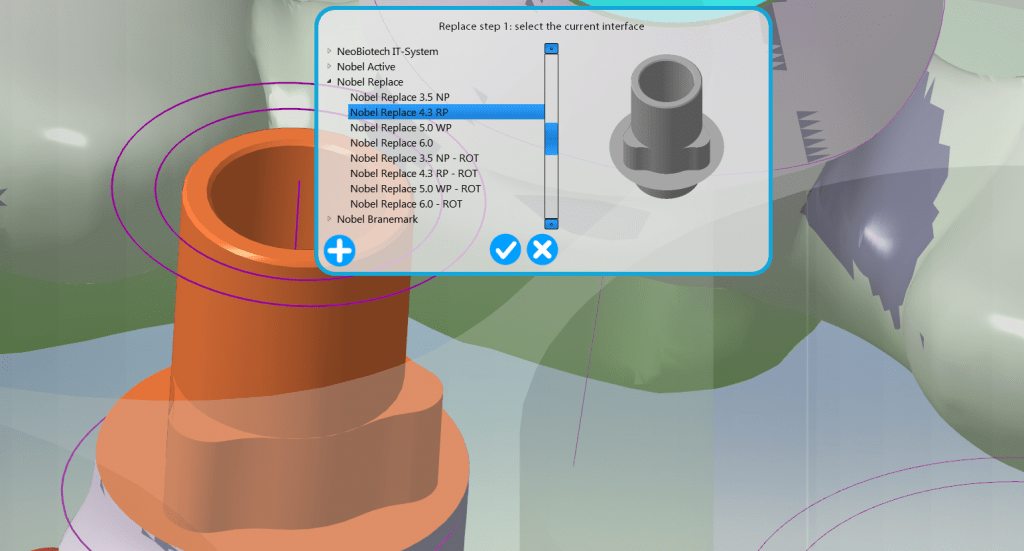Click the list scrollbar up arrow

[551, 48]
